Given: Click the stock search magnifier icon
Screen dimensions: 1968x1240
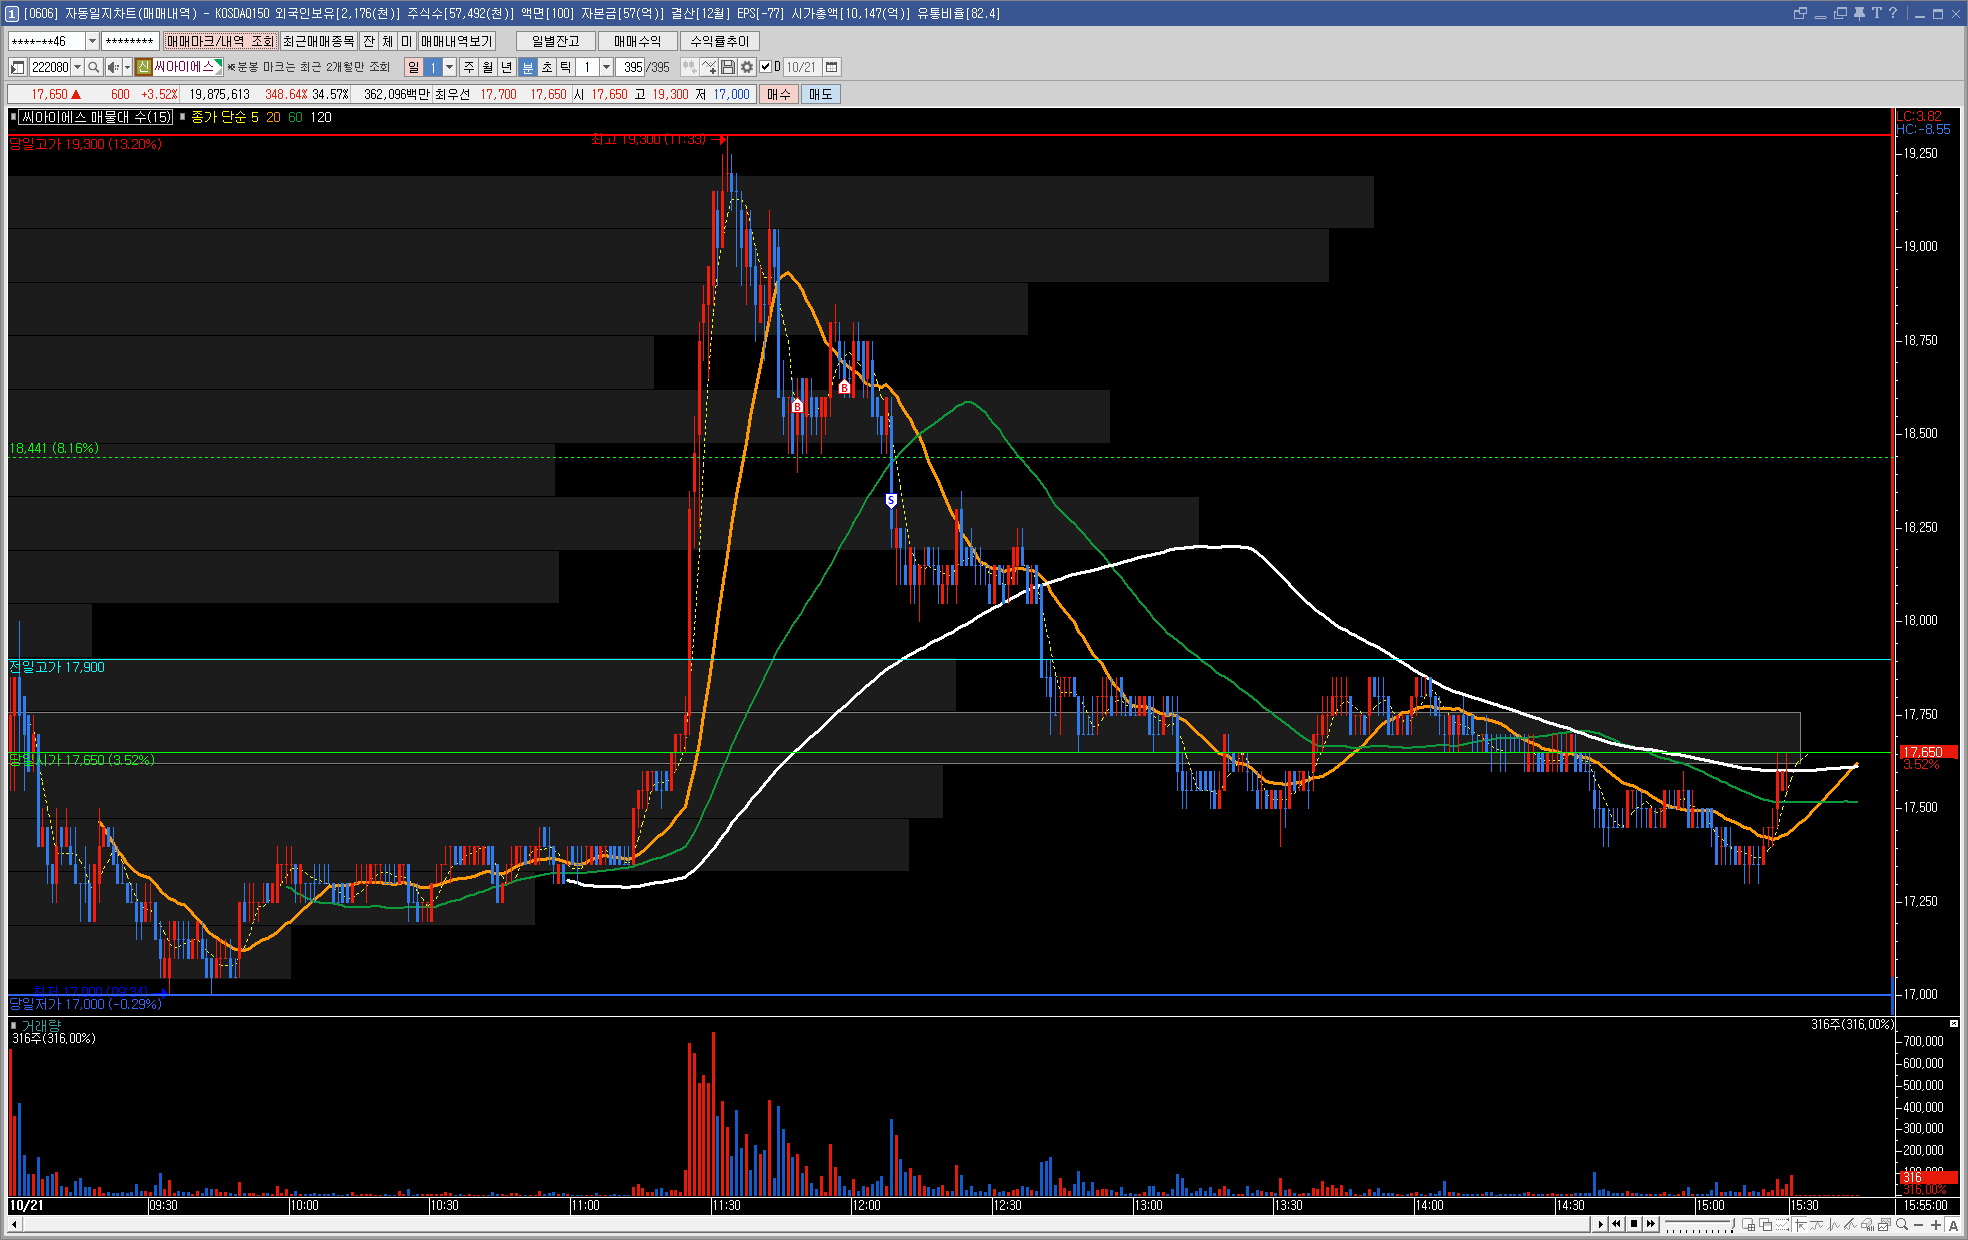Looking at the screenshot, I should (94, 67).
